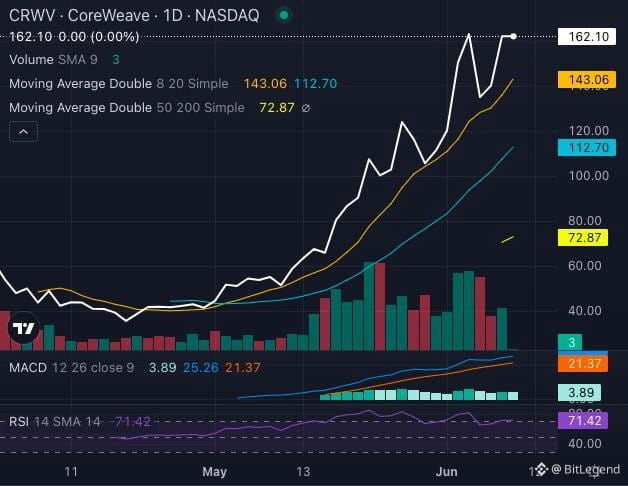Click the last price endpoint dot on chart
Viewport: 628px width, 486px height.
pos(513,36)
